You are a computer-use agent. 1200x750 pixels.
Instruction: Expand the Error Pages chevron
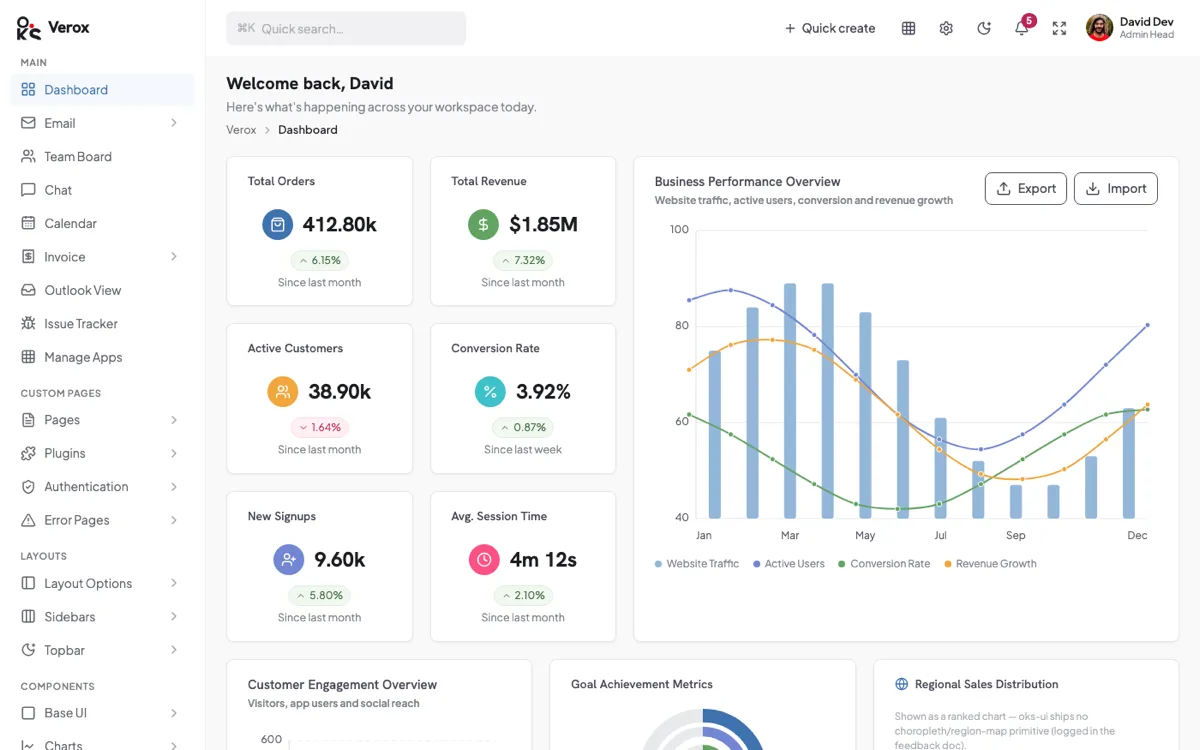tap(174, 520)
